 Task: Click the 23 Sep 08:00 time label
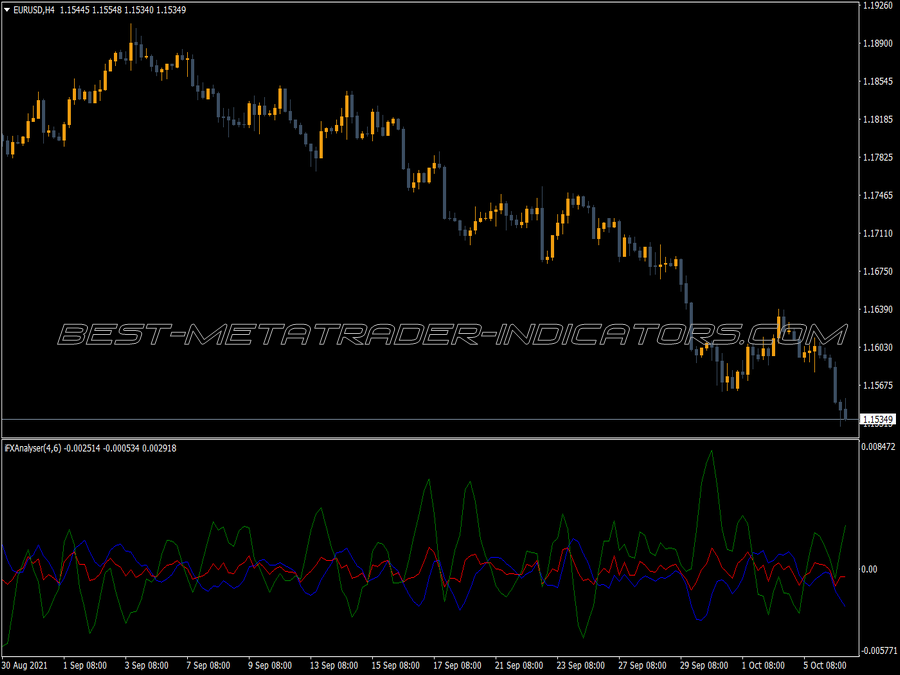(x=581, y=666)
